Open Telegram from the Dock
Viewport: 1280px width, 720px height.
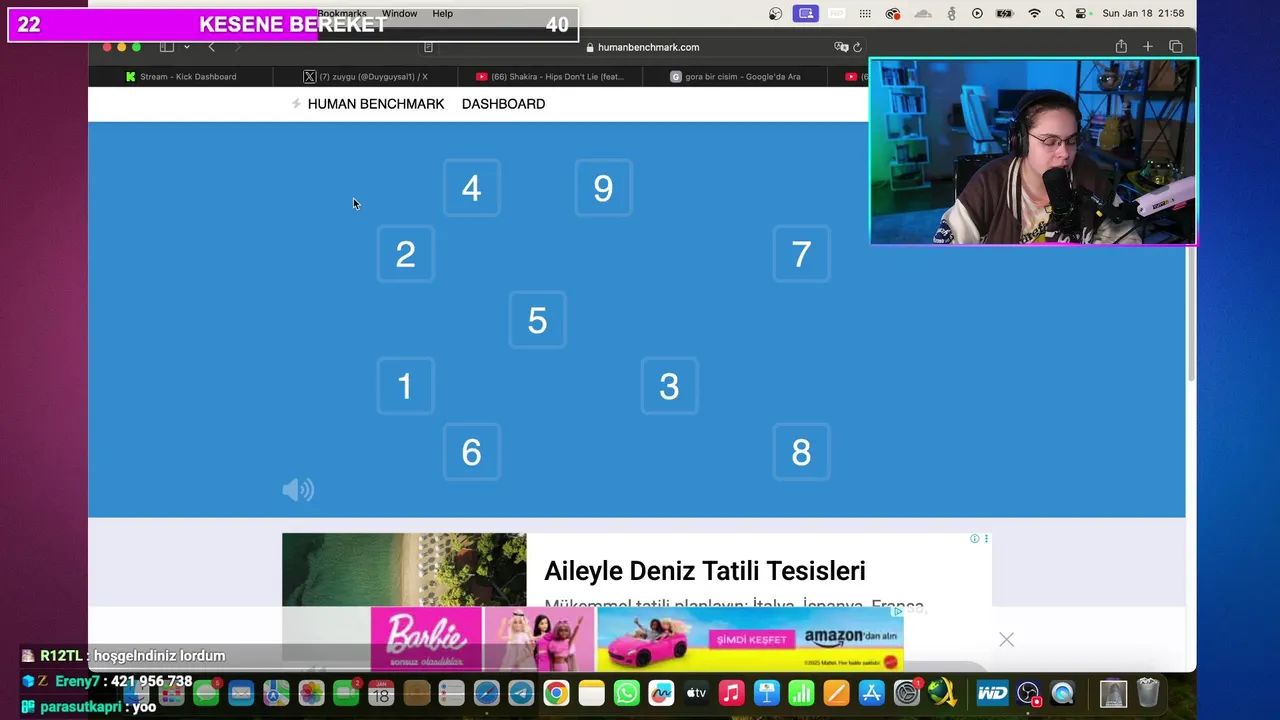pos(521,693)
